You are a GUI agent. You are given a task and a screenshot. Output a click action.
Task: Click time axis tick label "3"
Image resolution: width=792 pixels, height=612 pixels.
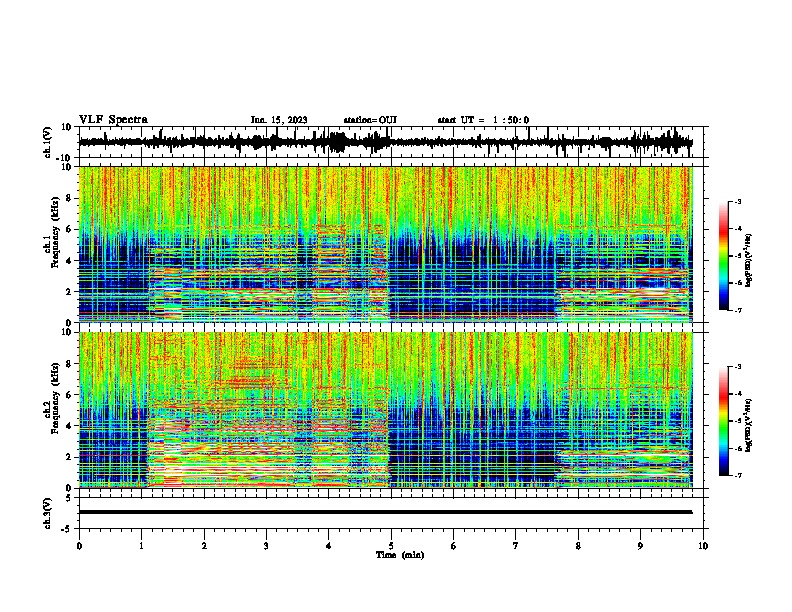[266, 546]
